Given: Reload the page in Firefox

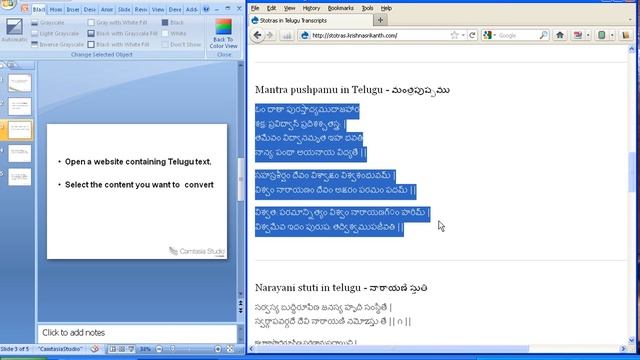Looking at the screenshot, I should (473, 36).
